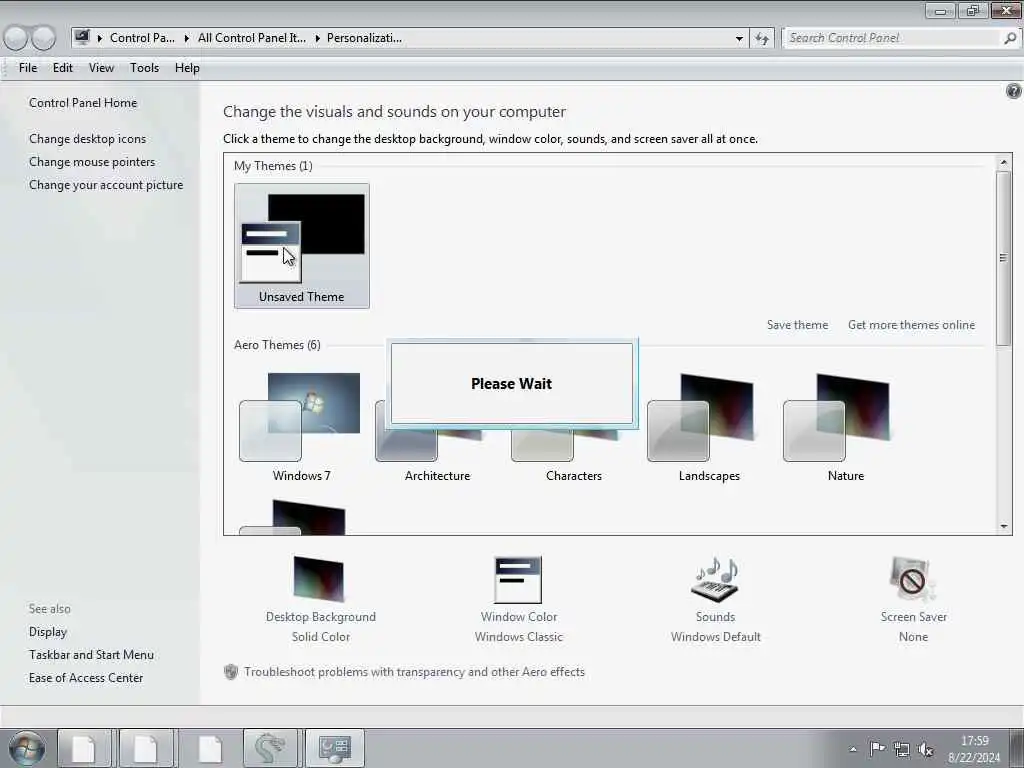Open the File menu
1024x768 pixels.
click(28, 68)
